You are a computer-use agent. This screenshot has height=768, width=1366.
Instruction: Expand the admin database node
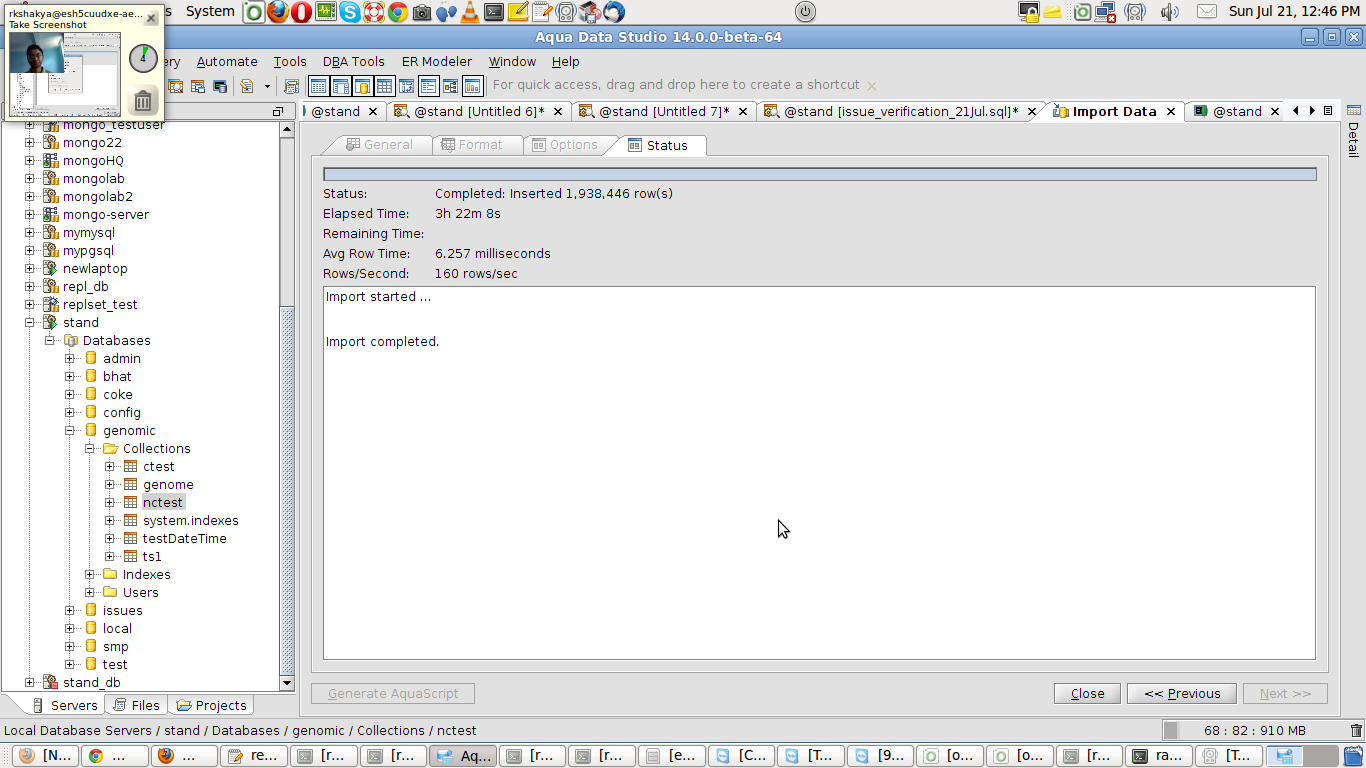coord(69,358)
